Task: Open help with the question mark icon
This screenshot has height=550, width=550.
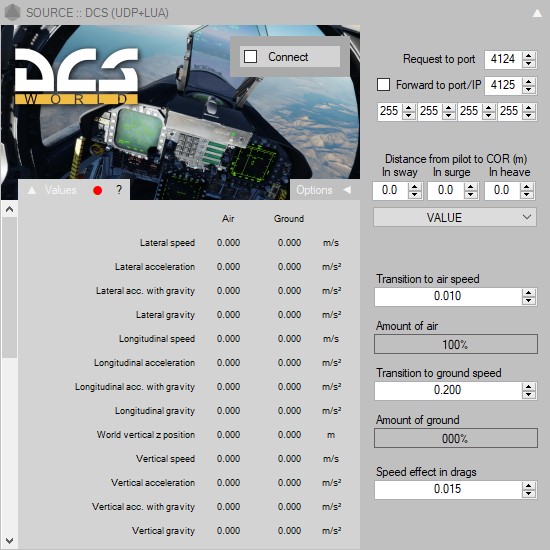Action: tap(119, 190)
